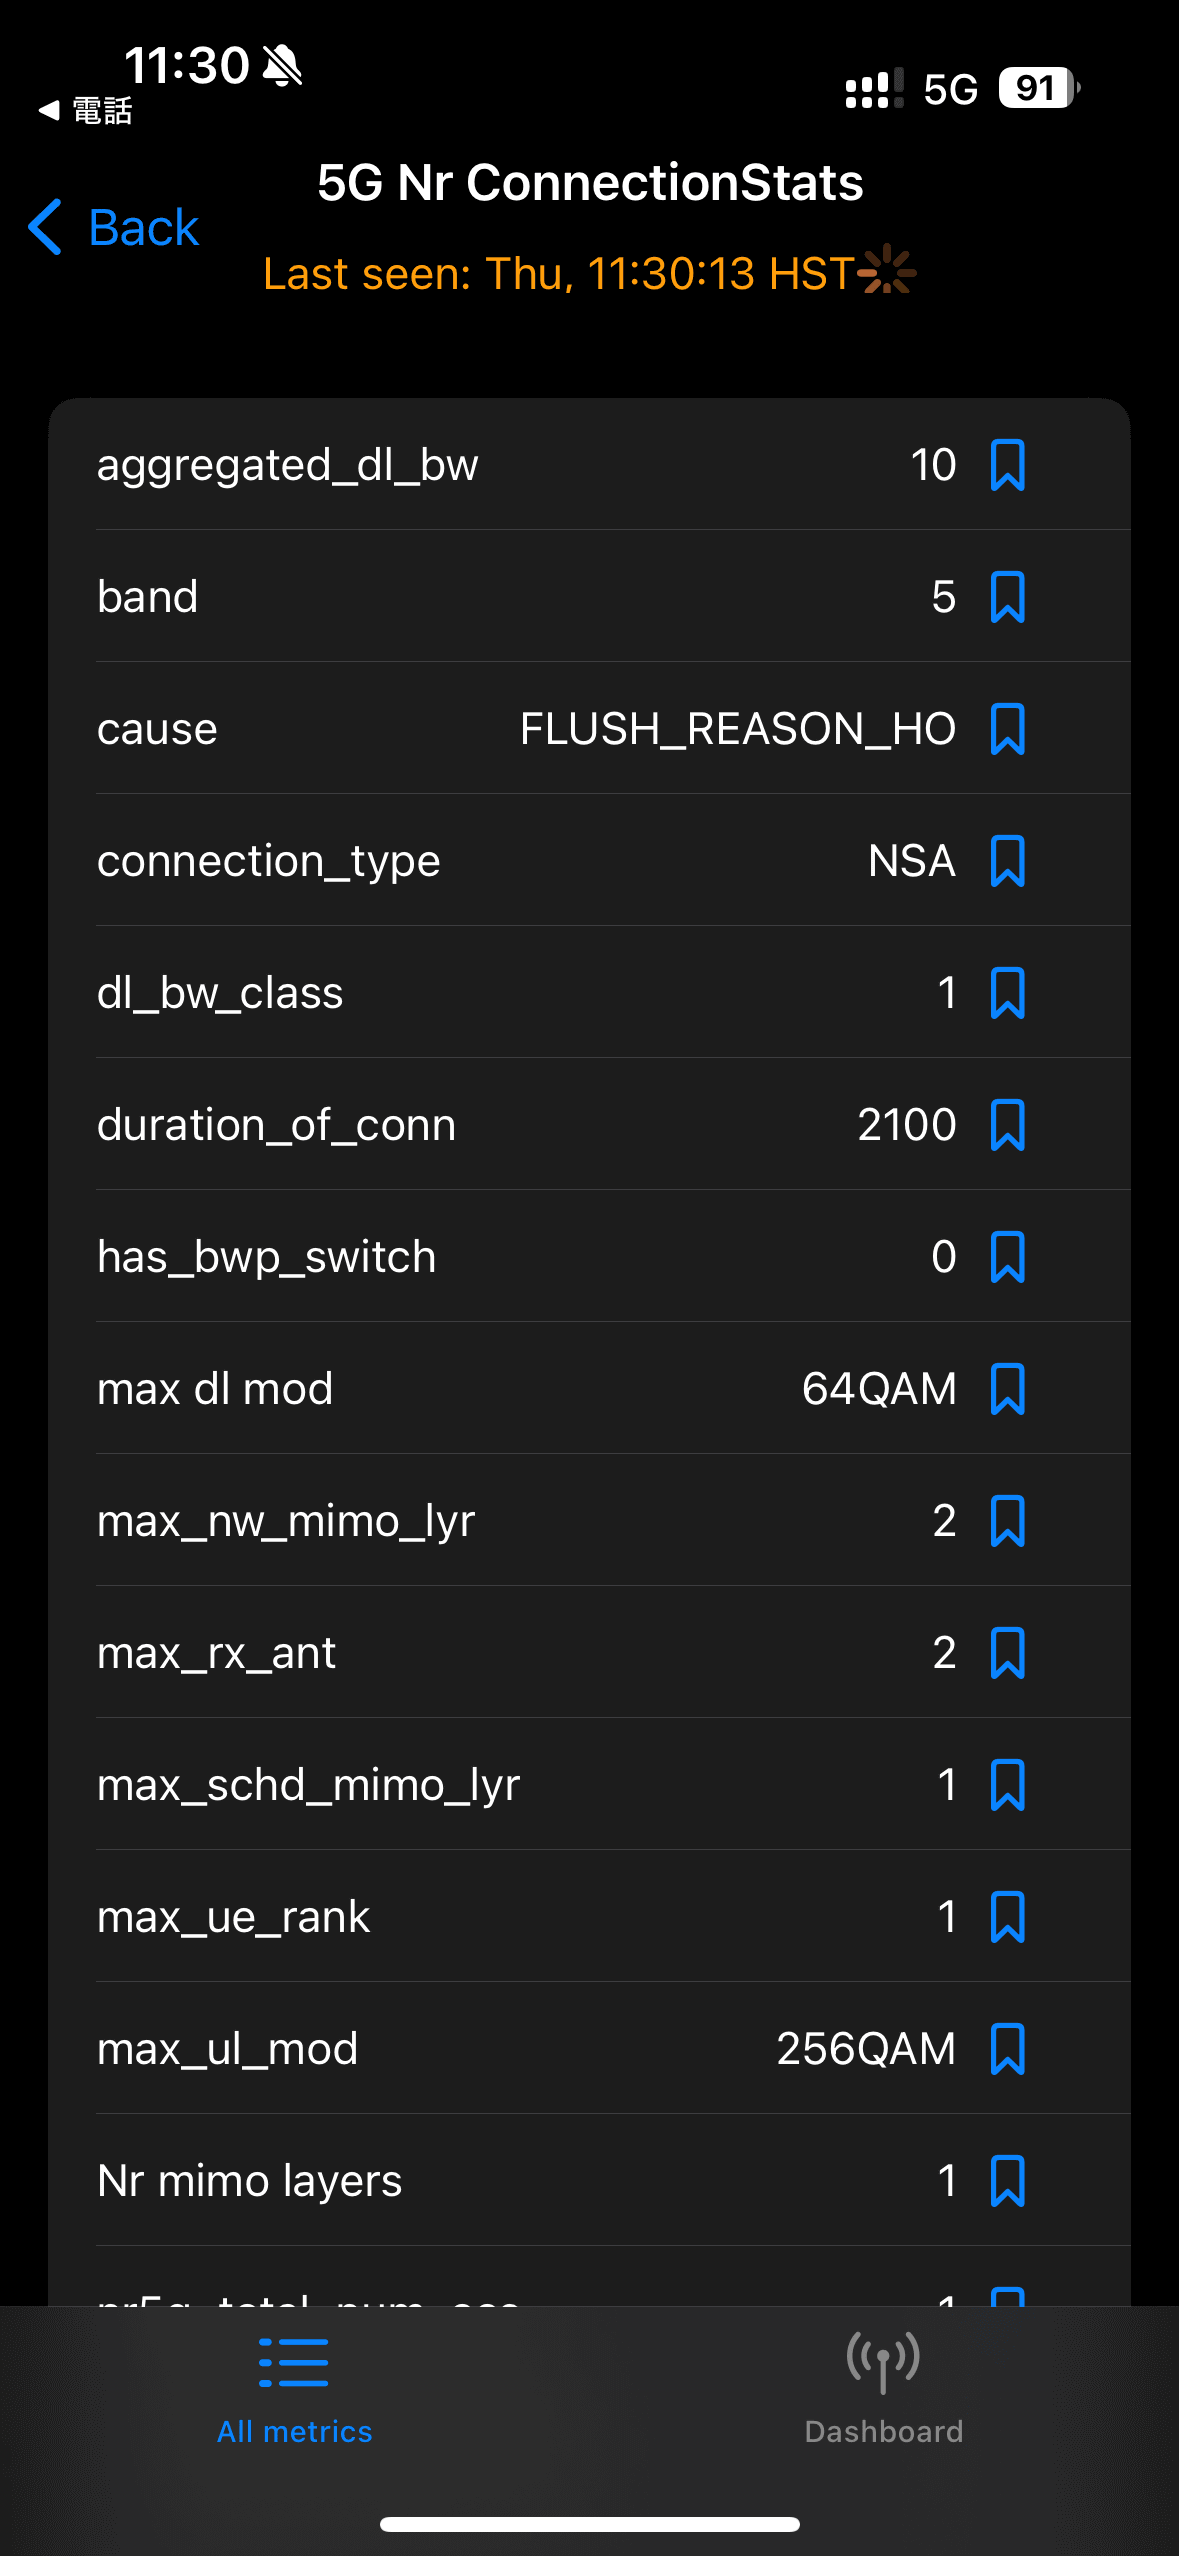The width and height of the screenshot is (1179, 2556).
Task: Tap the Last seen timestamp text
Action: point(560,273)
